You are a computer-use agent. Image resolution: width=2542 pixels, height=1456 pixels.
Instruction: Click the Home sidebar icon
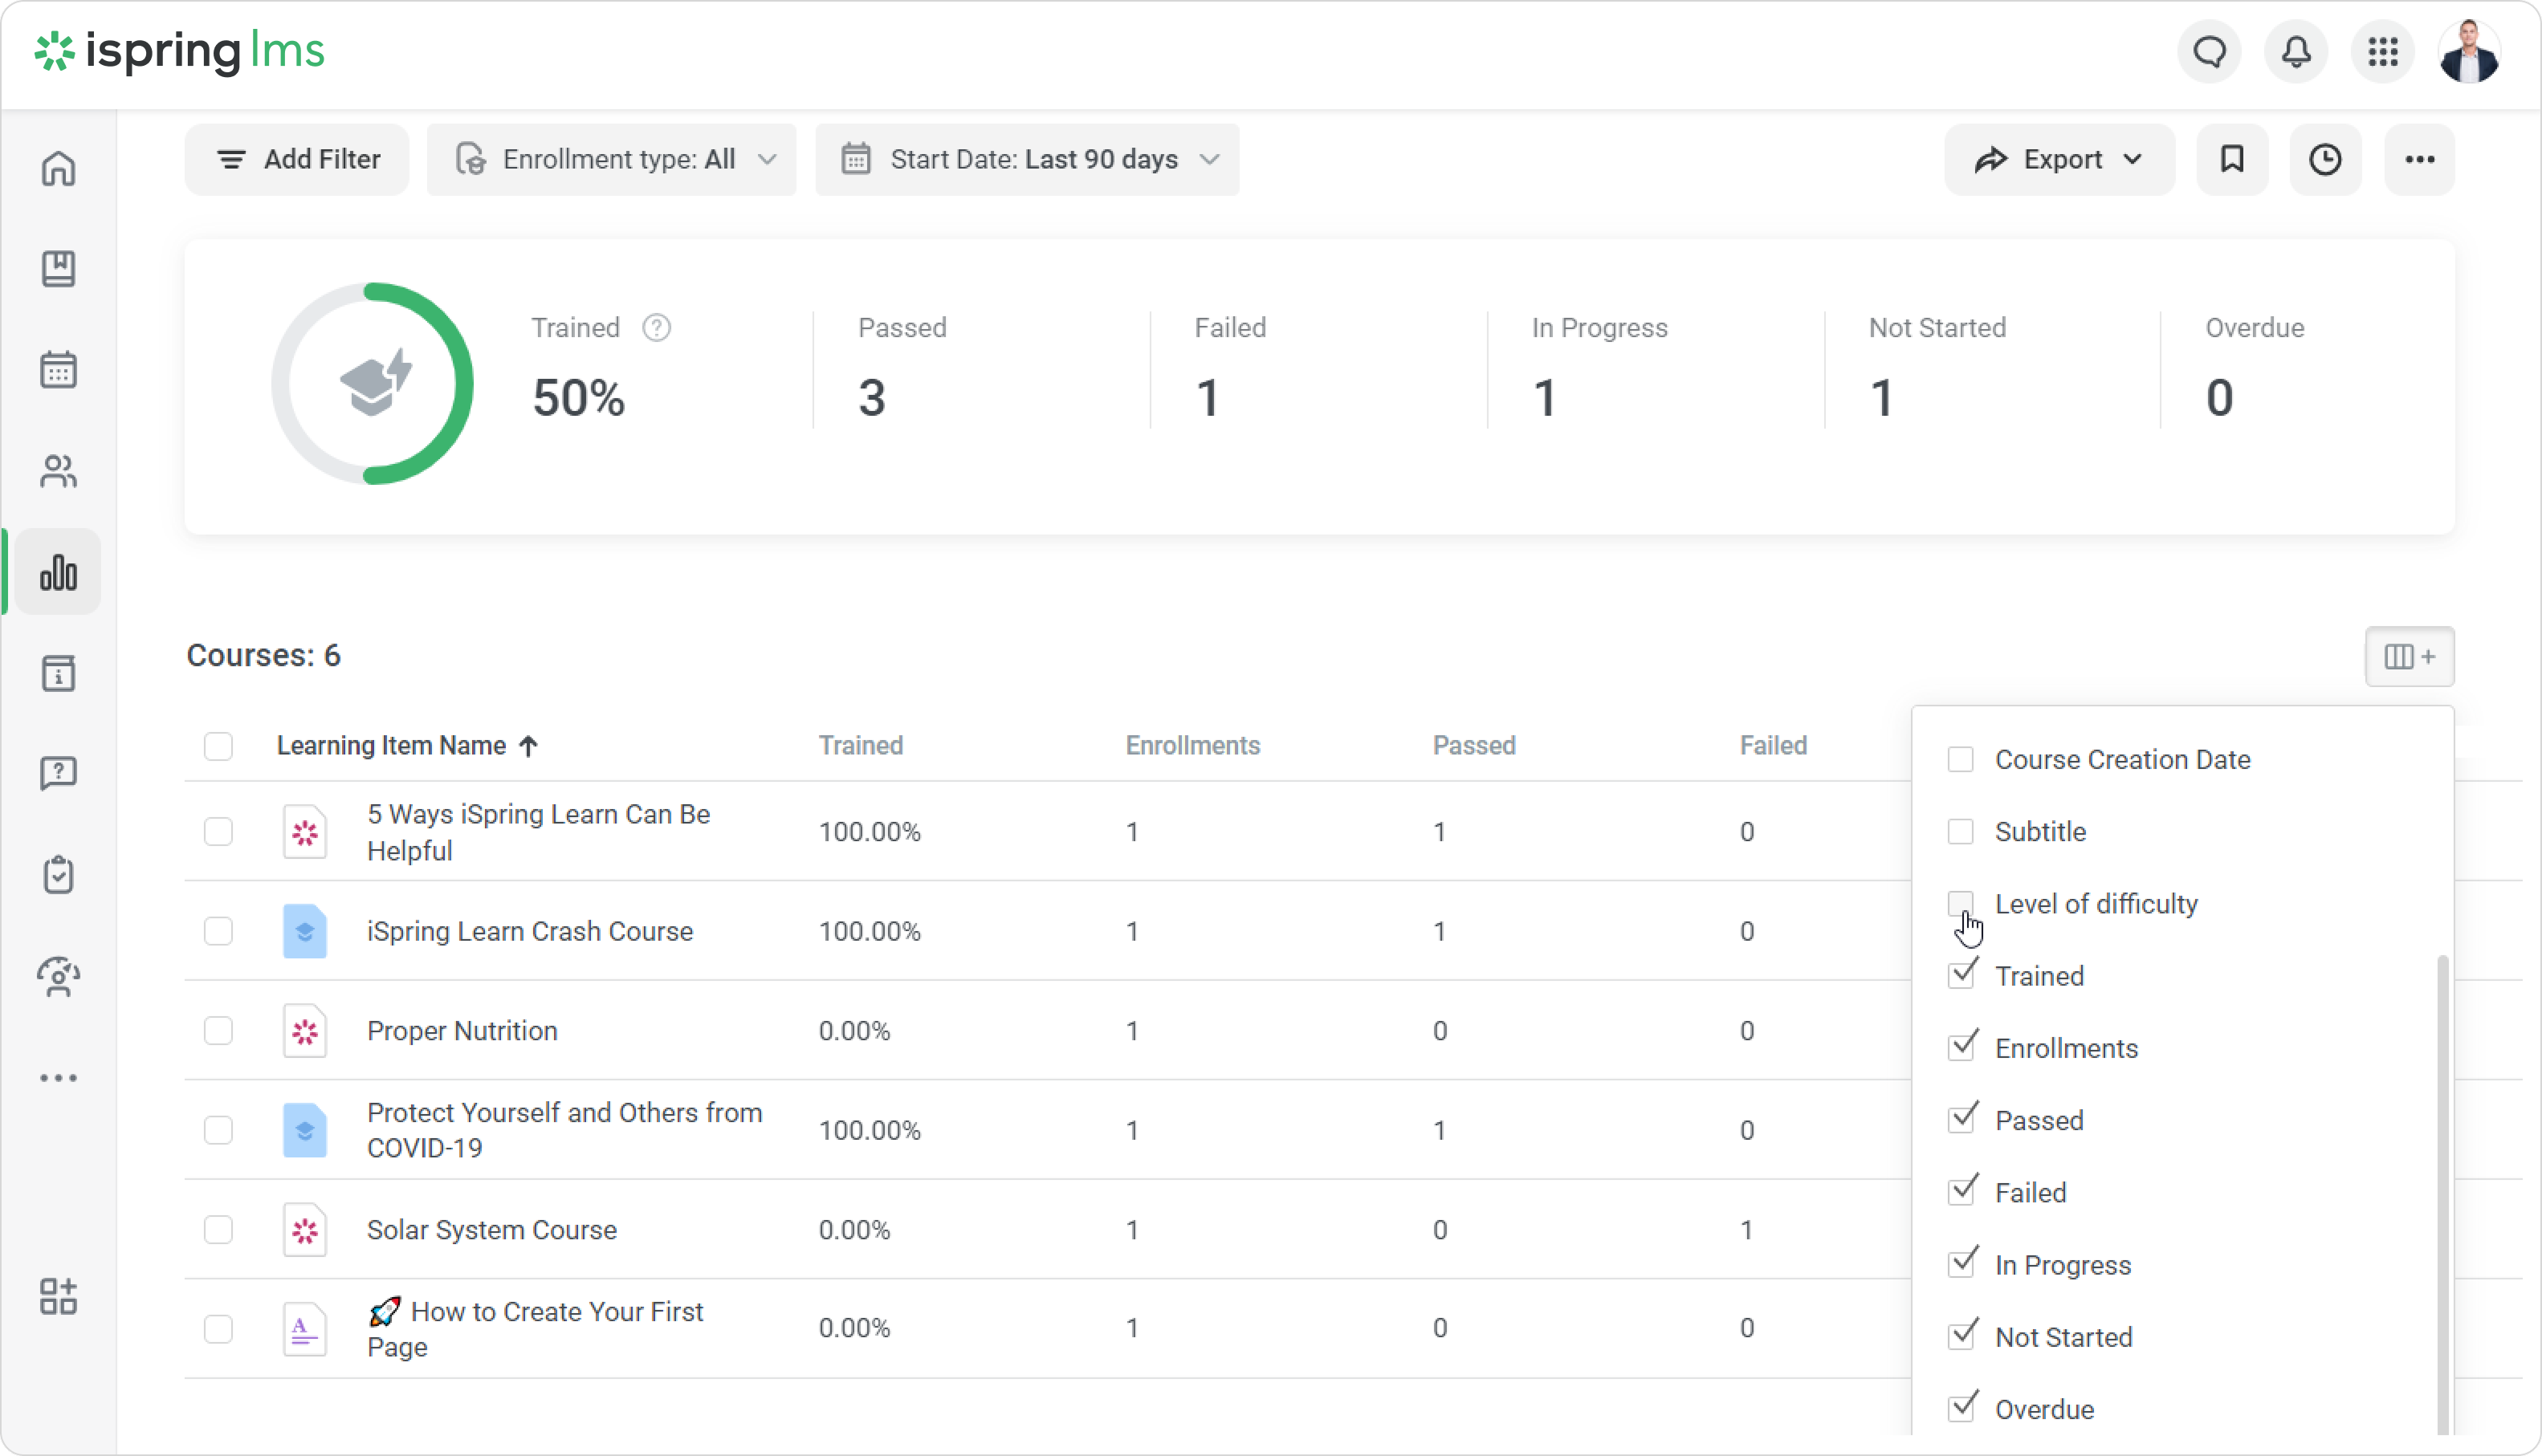(x=58, y=168)
